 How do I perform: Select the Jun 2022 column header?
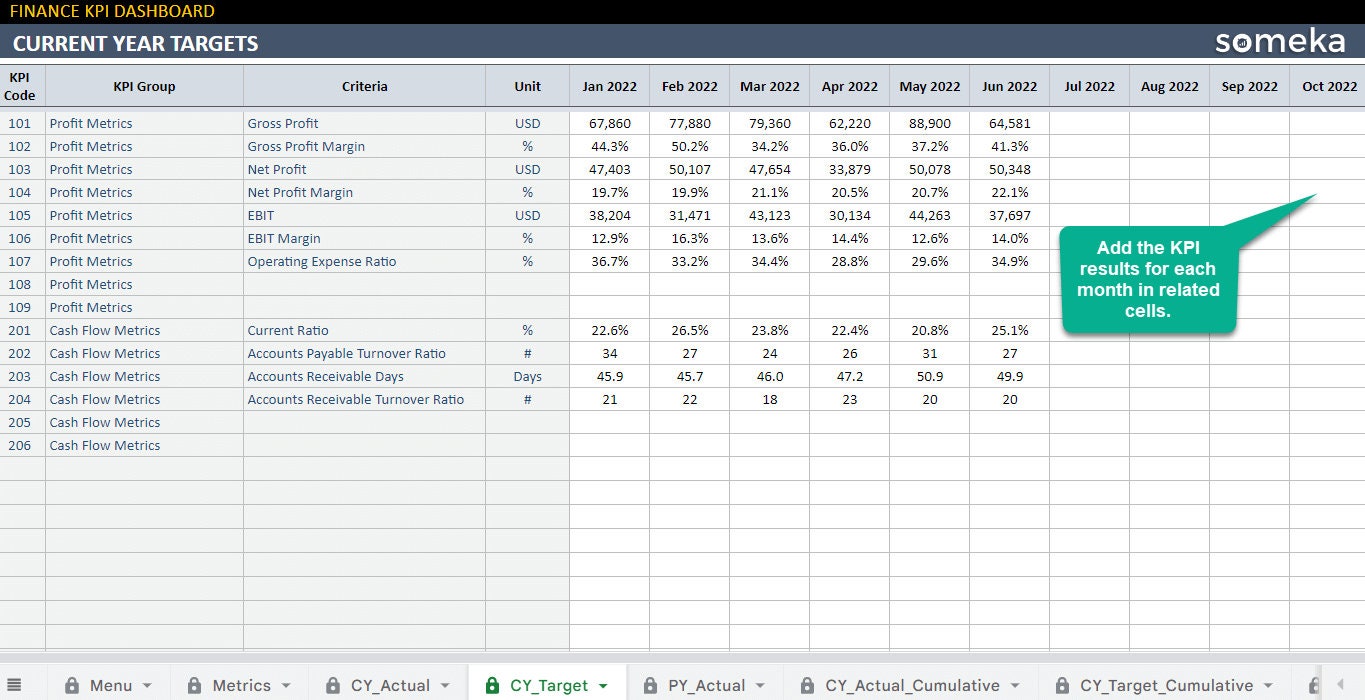1010,86
